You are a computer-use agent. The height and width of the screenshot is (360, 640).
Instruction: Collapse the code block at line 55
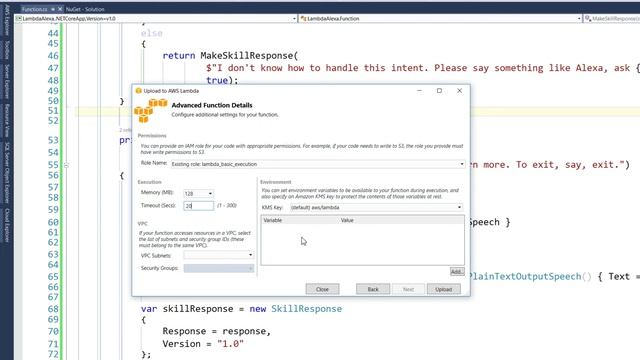click(66, 165)
